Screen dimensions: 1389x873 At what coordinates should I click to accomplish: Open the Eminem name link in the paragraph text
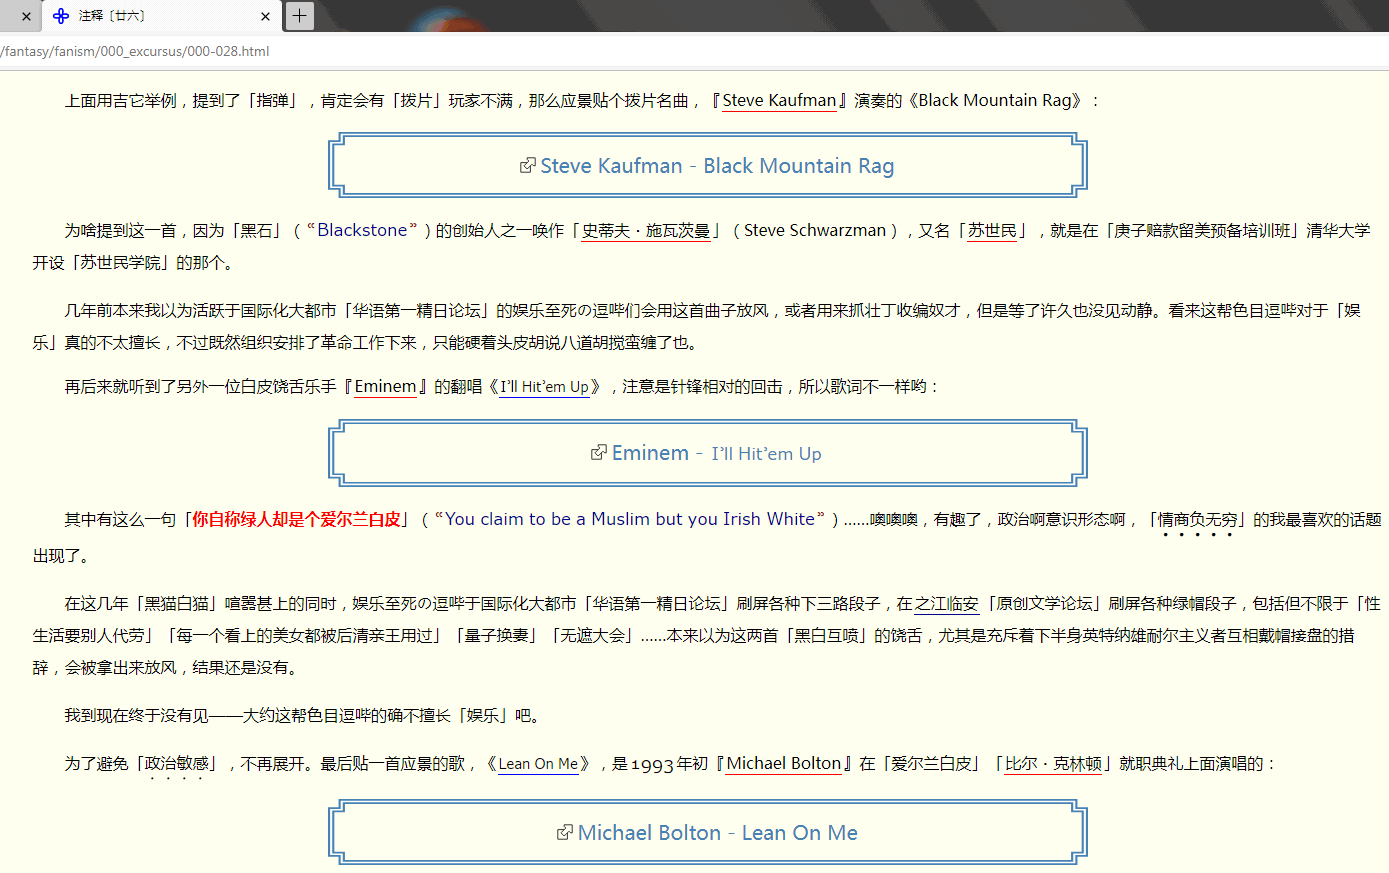pyautogui.click(x=385, y=386)
